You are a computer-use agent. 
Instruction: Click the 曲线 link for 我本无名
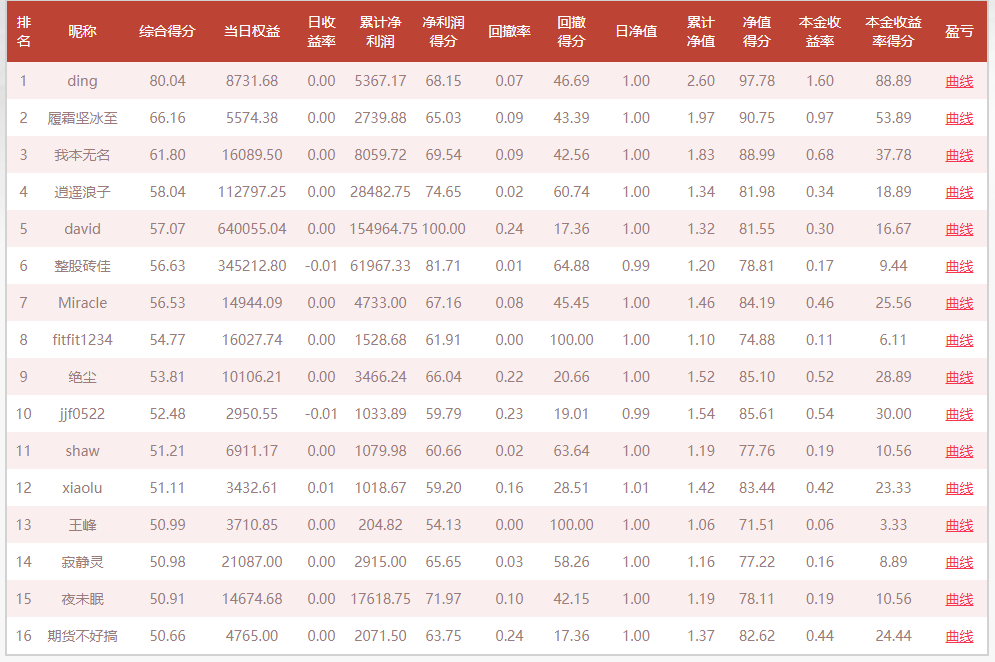tap(959, 155)
